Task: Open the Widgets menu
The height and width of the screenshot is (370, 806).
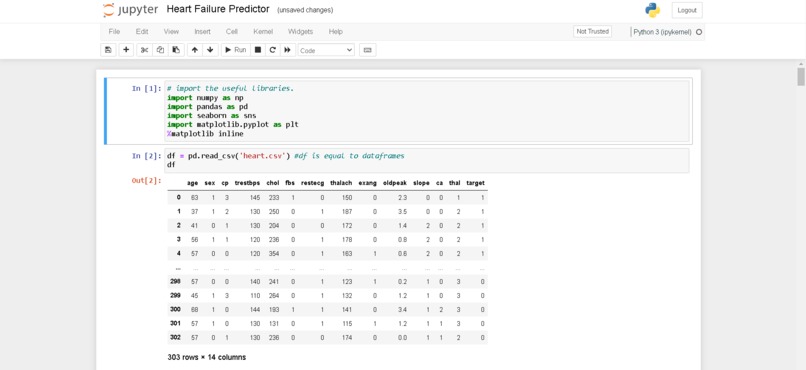Action: (x=300, y=31)
